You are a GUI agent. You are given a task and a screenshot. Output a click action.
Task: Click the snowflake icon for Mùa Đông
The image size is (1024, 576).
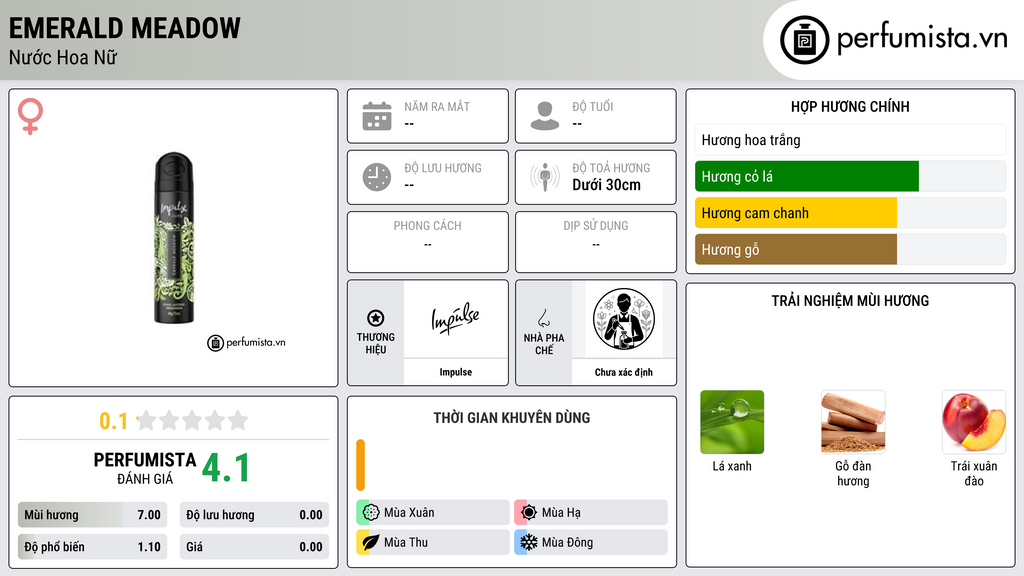tap(529, 542)
